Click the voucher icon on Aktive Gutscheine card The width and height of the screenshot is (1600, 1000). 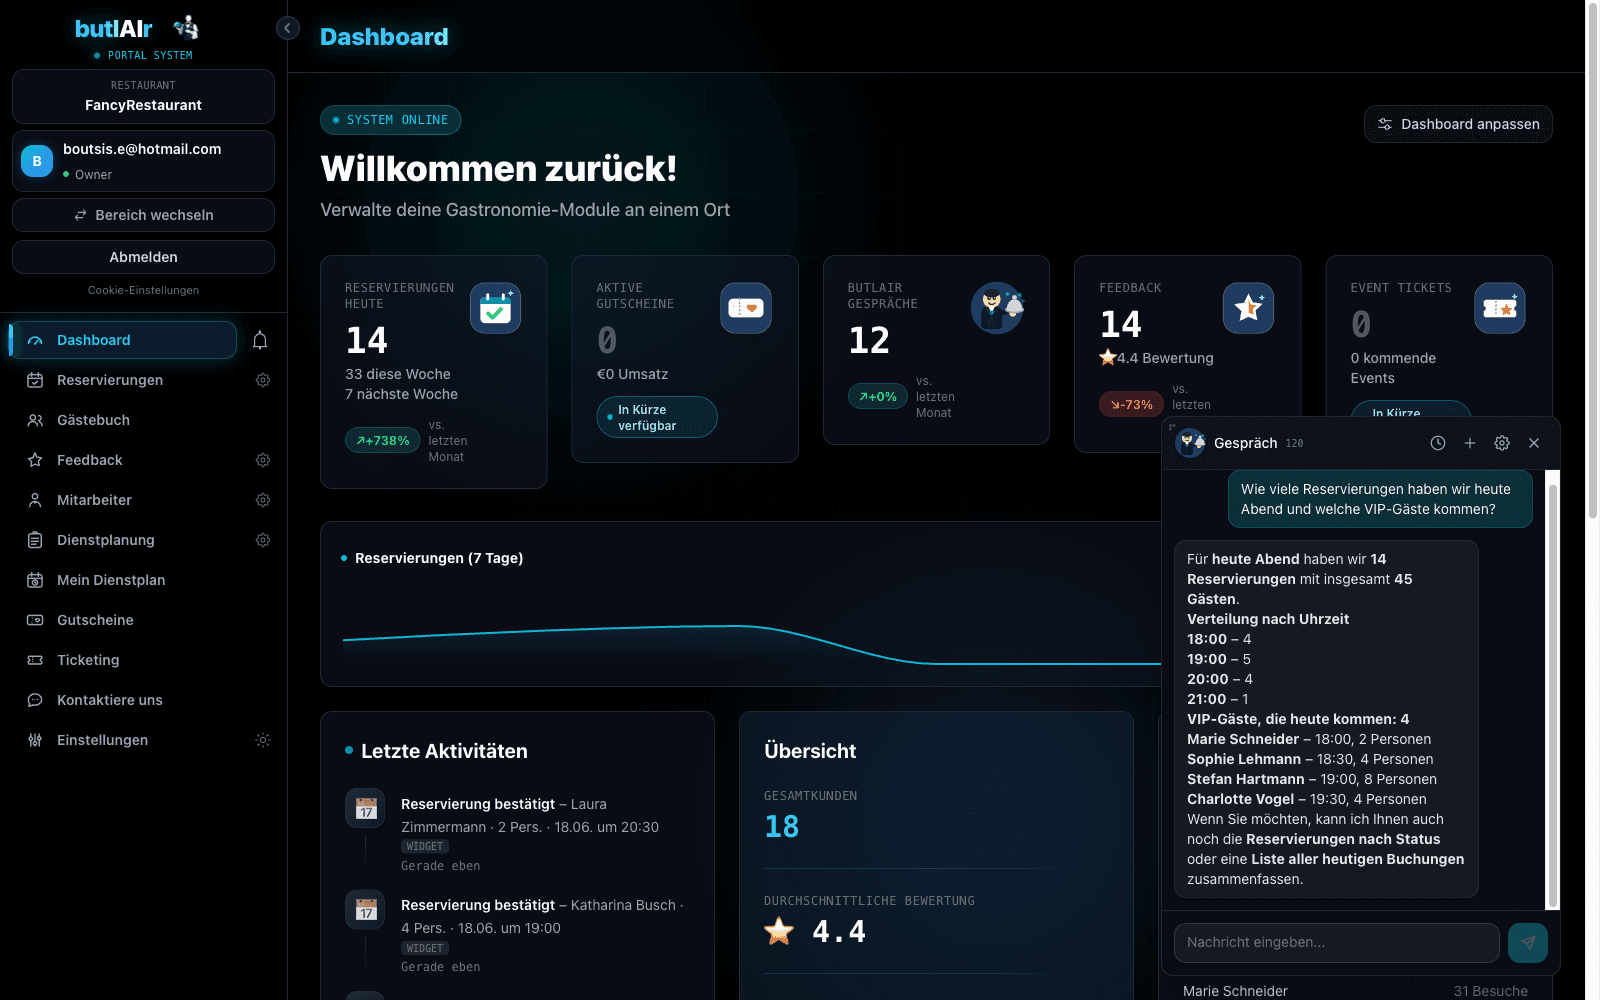(746, 308)
